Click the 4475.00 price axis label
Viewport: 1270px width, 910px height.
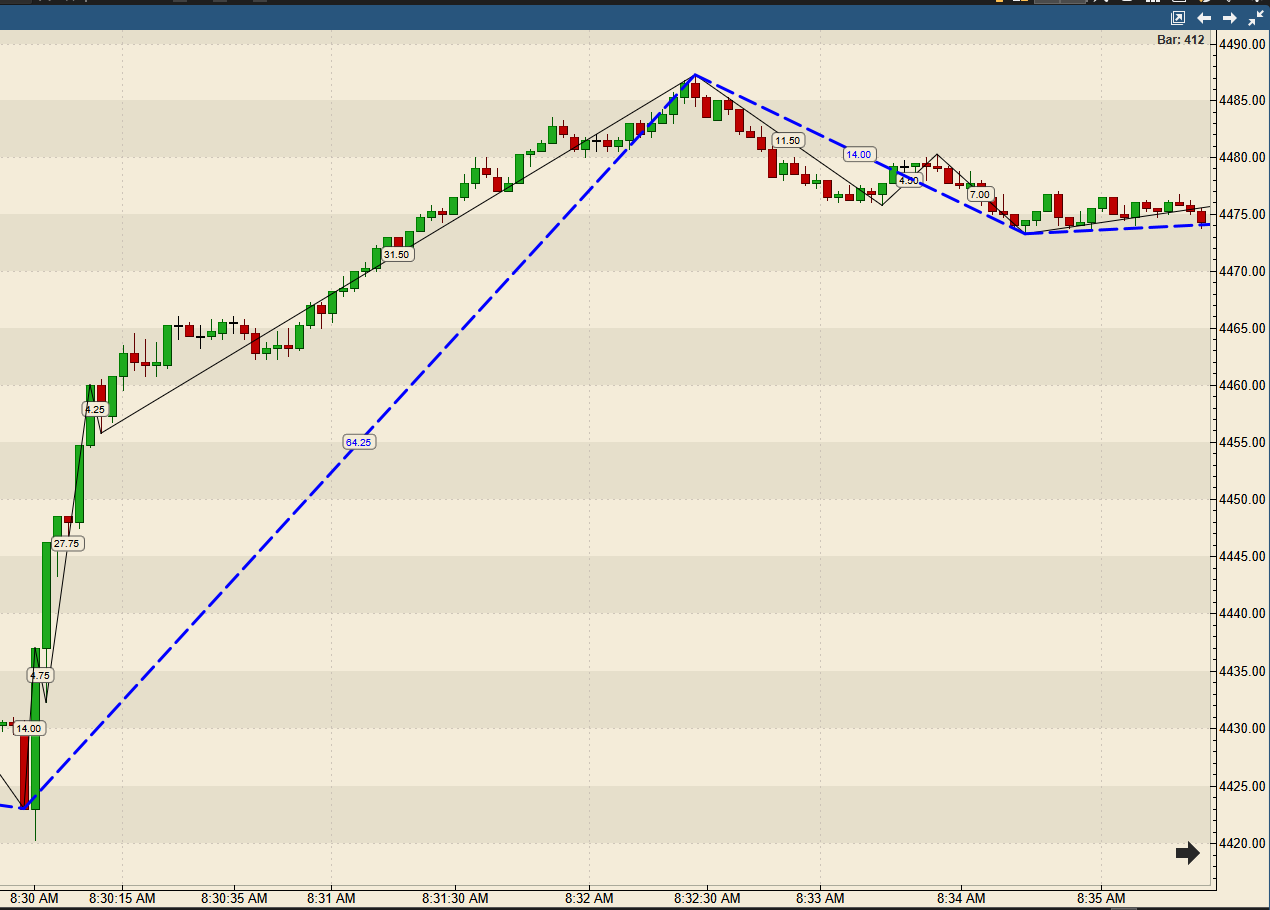click(x=1243, y=214)
